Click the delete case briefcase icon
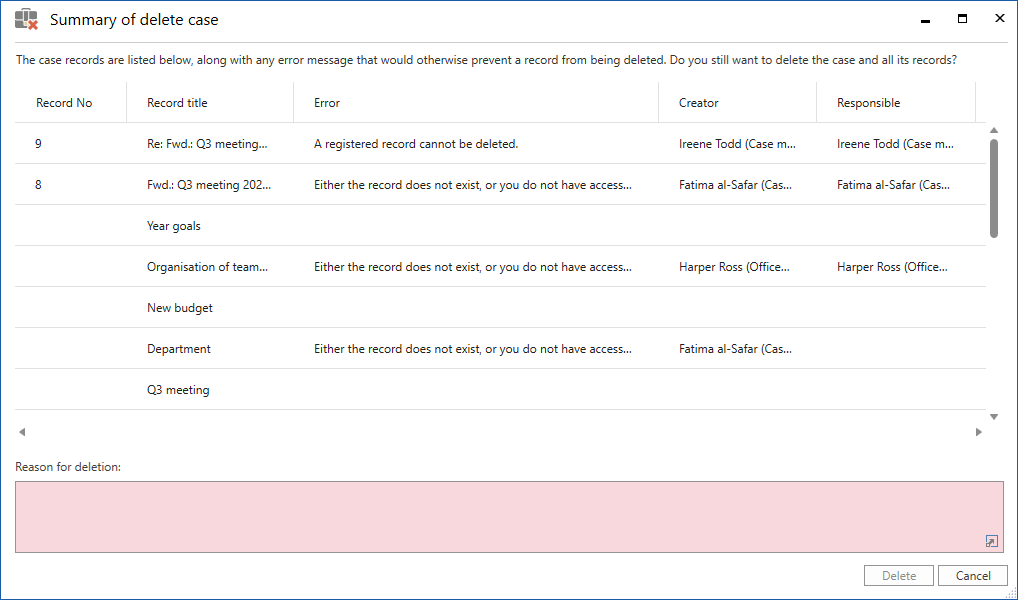The height and width of the screenshot is (600, 1018). pyautogui.click(x=27, y=19)
